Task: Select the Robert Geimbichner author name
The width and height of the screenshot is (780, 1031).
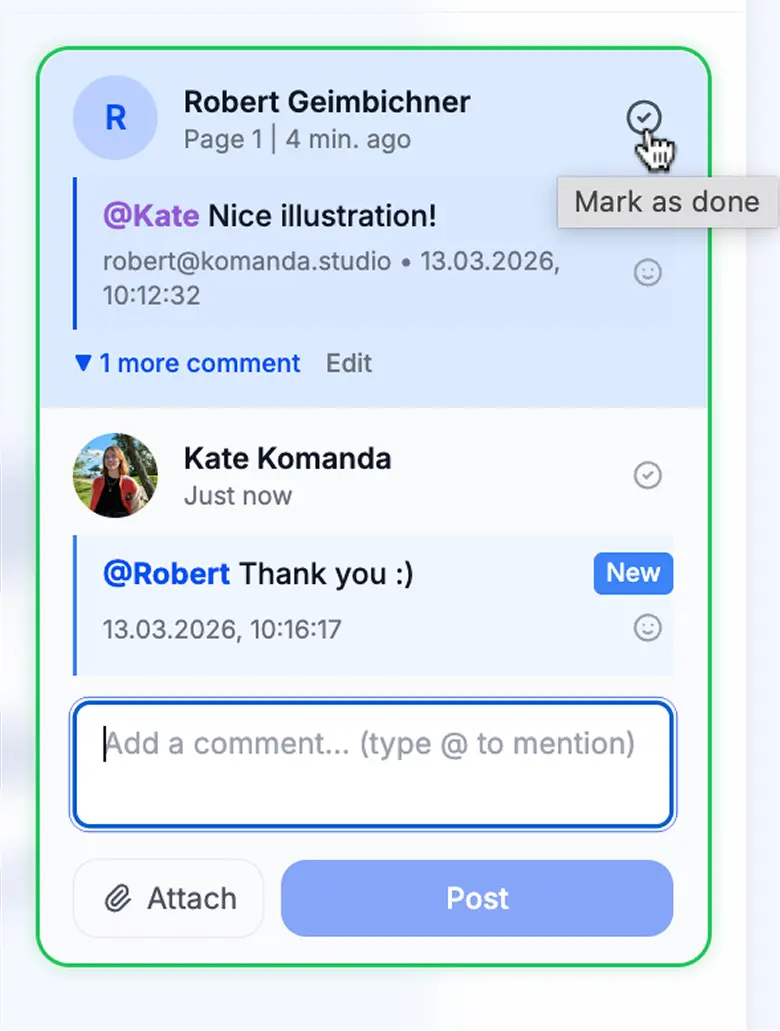Action: coord(327,102)
